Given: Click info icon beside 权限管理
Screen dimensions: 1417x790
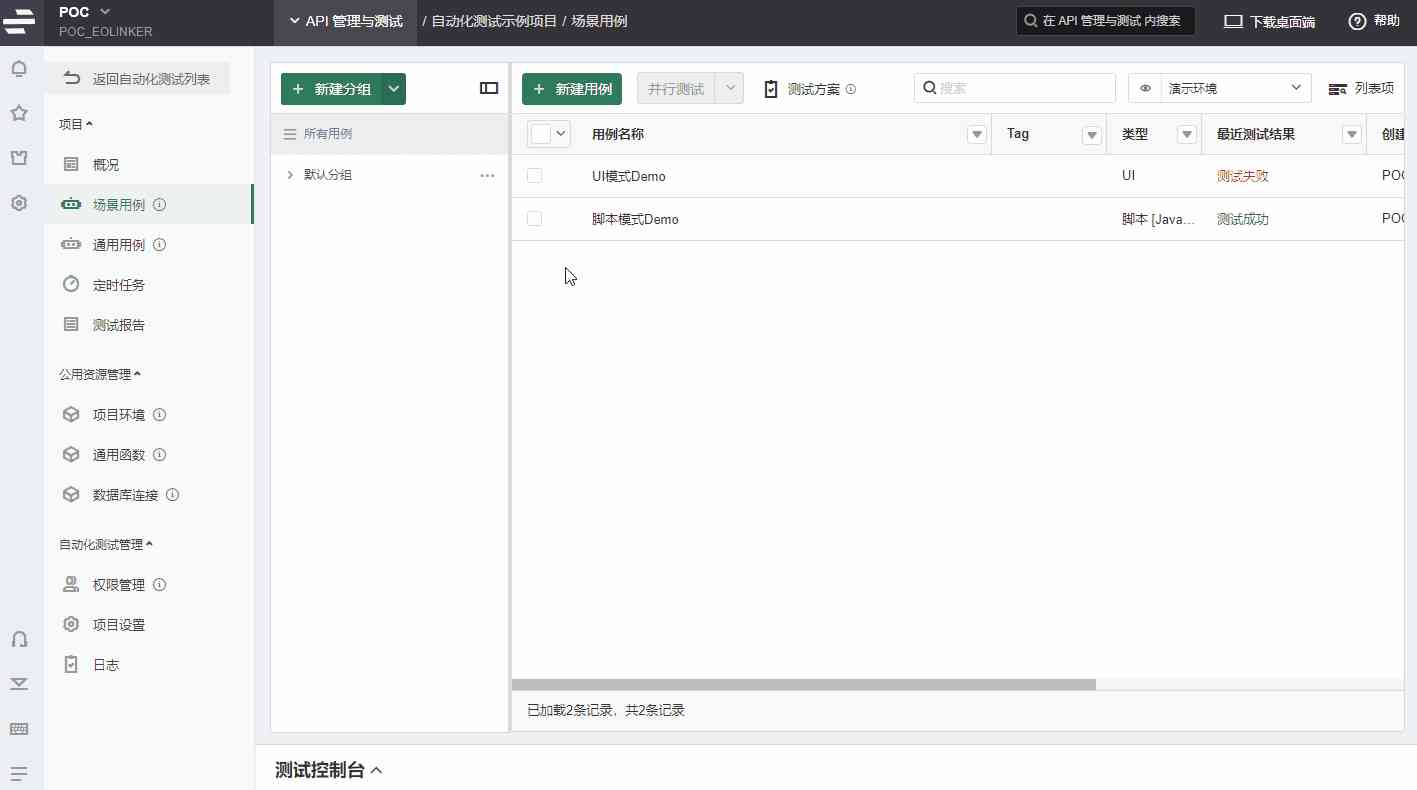Looking at the screenshot, I should click(x=160, y=585).
